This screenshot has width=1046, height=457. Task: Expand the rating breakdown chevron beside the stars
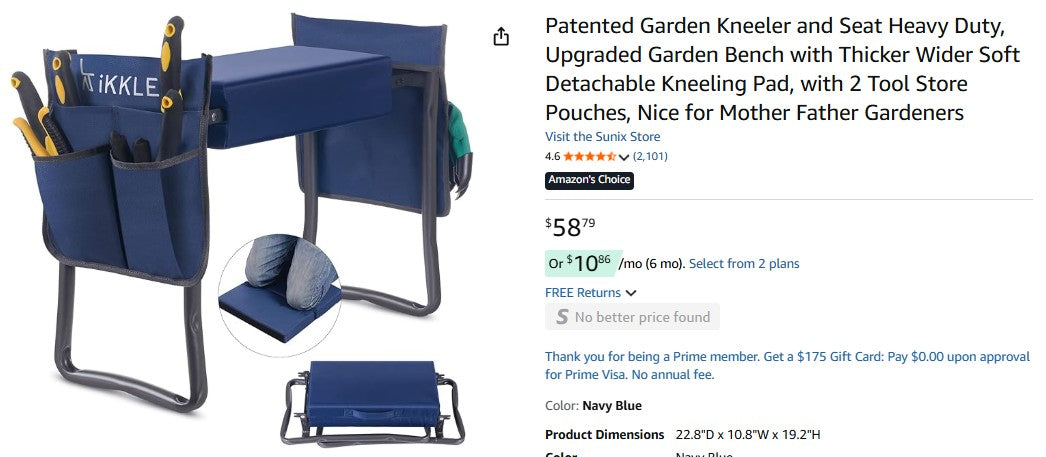pos(624,157)
